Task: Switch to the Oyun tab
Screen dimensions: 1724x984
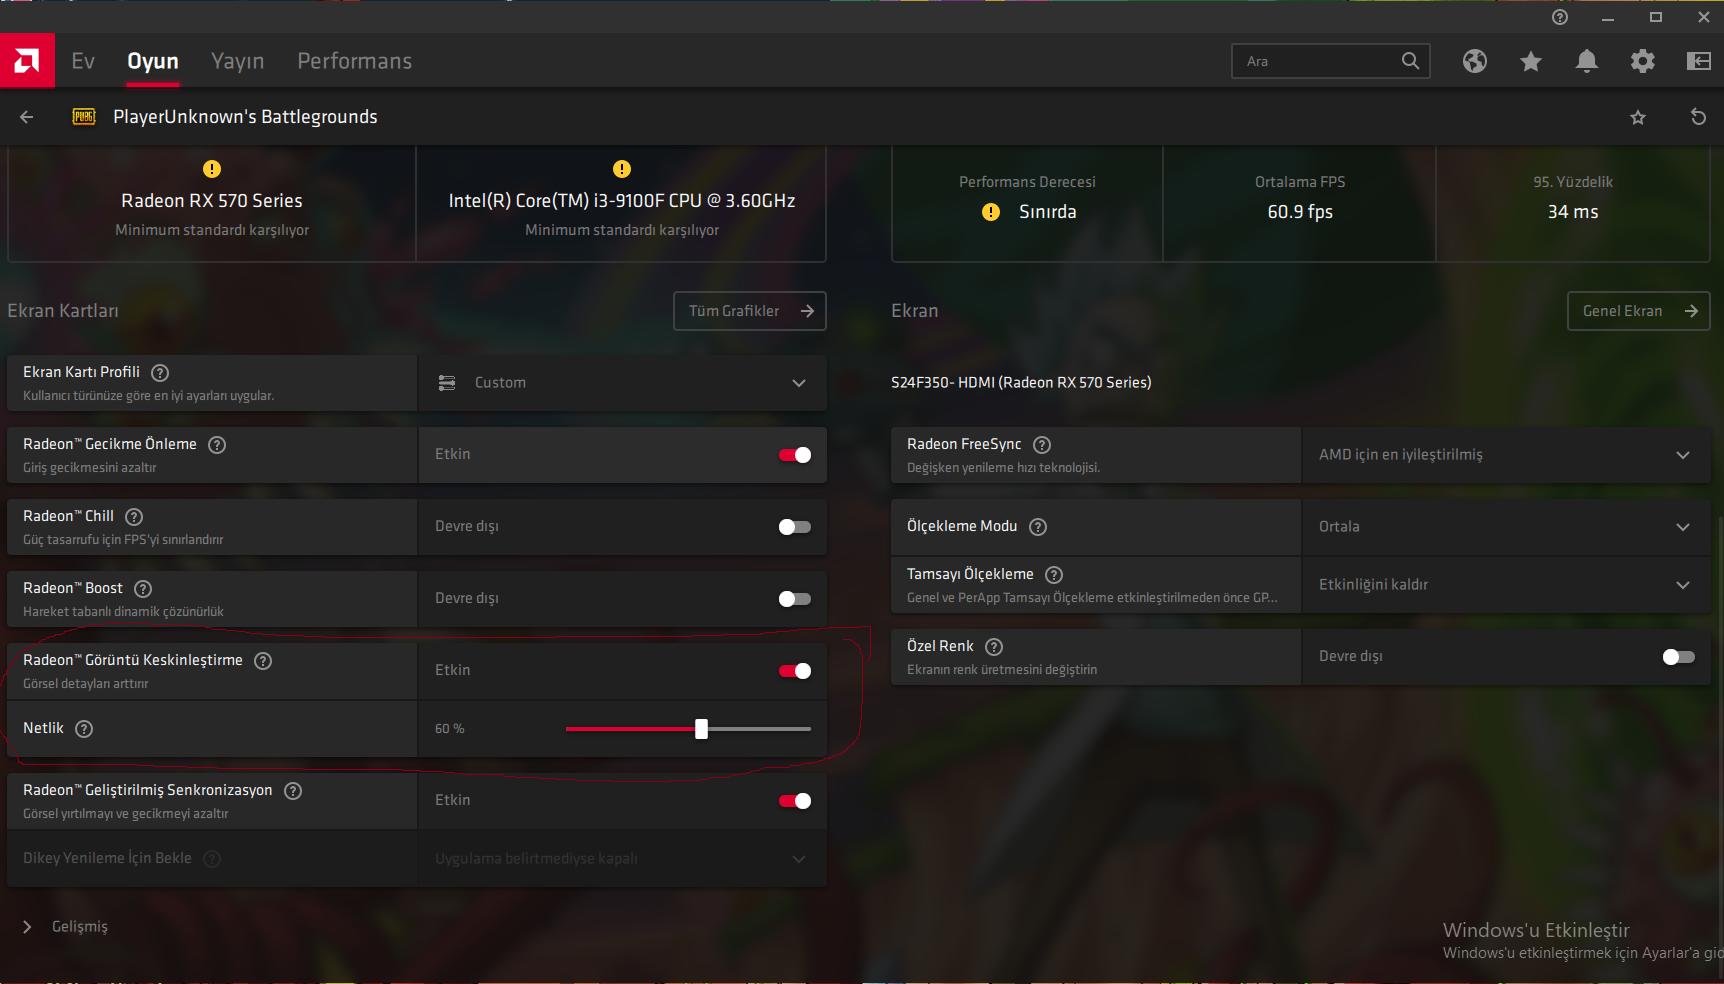Action: [x=153, y=61]
